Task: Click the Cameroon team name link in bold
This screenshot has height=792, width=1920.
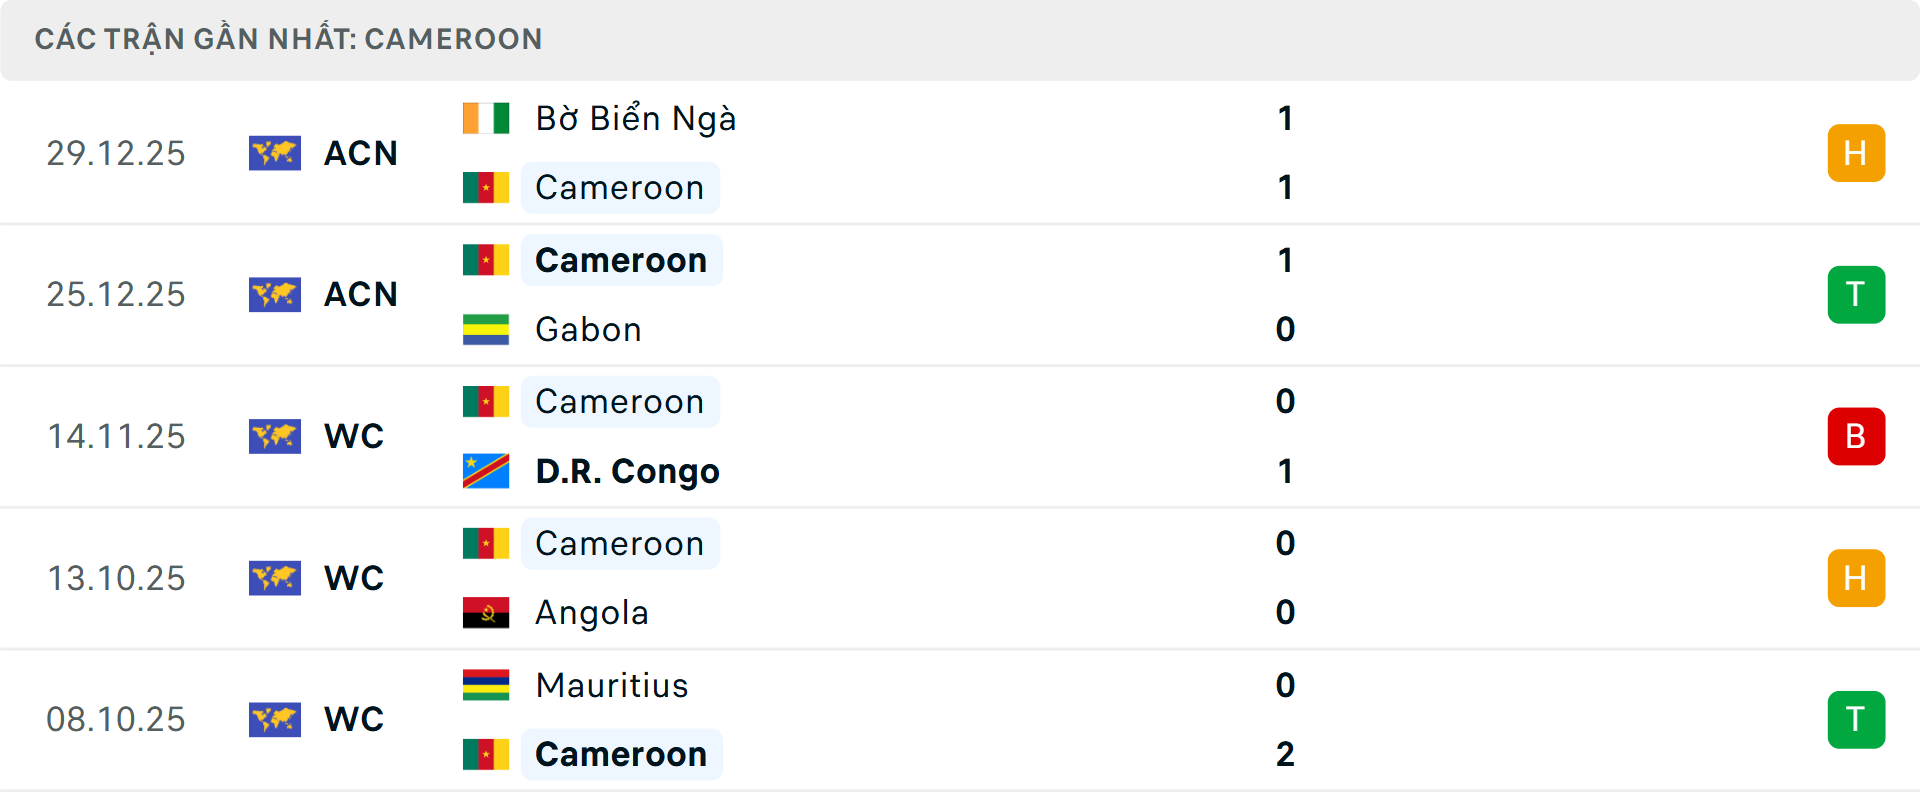Action: pos(620,260)
